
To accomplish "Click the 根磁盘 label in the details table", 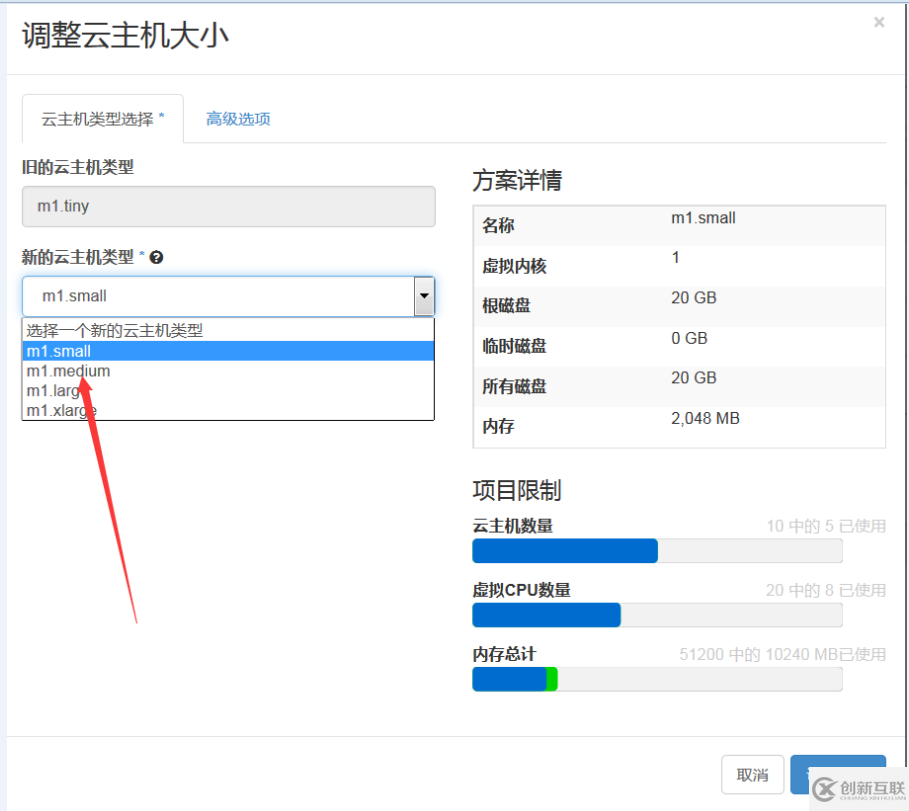I will point(506,306).
